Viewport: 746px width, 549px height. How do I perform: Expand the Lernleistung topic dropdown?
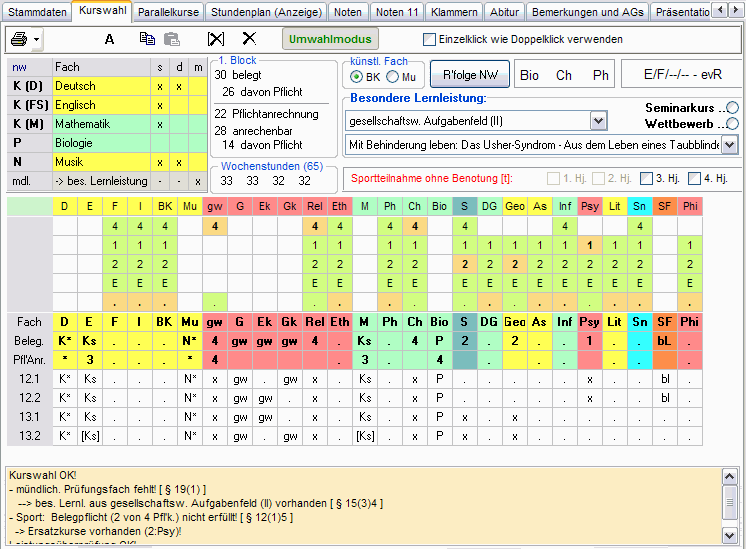click(728, 145)
